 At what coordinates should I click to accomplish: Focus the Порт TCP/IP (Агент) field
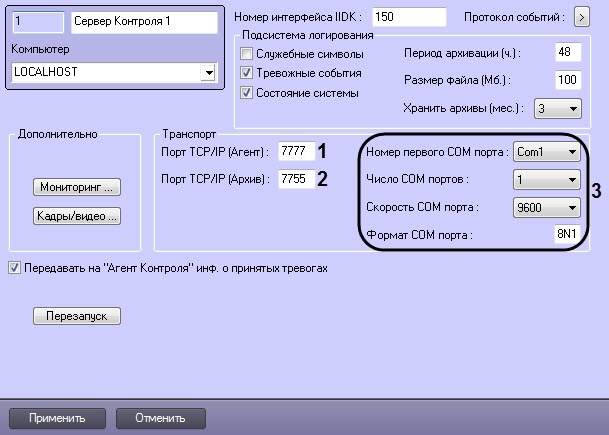(x=296, y=152)
